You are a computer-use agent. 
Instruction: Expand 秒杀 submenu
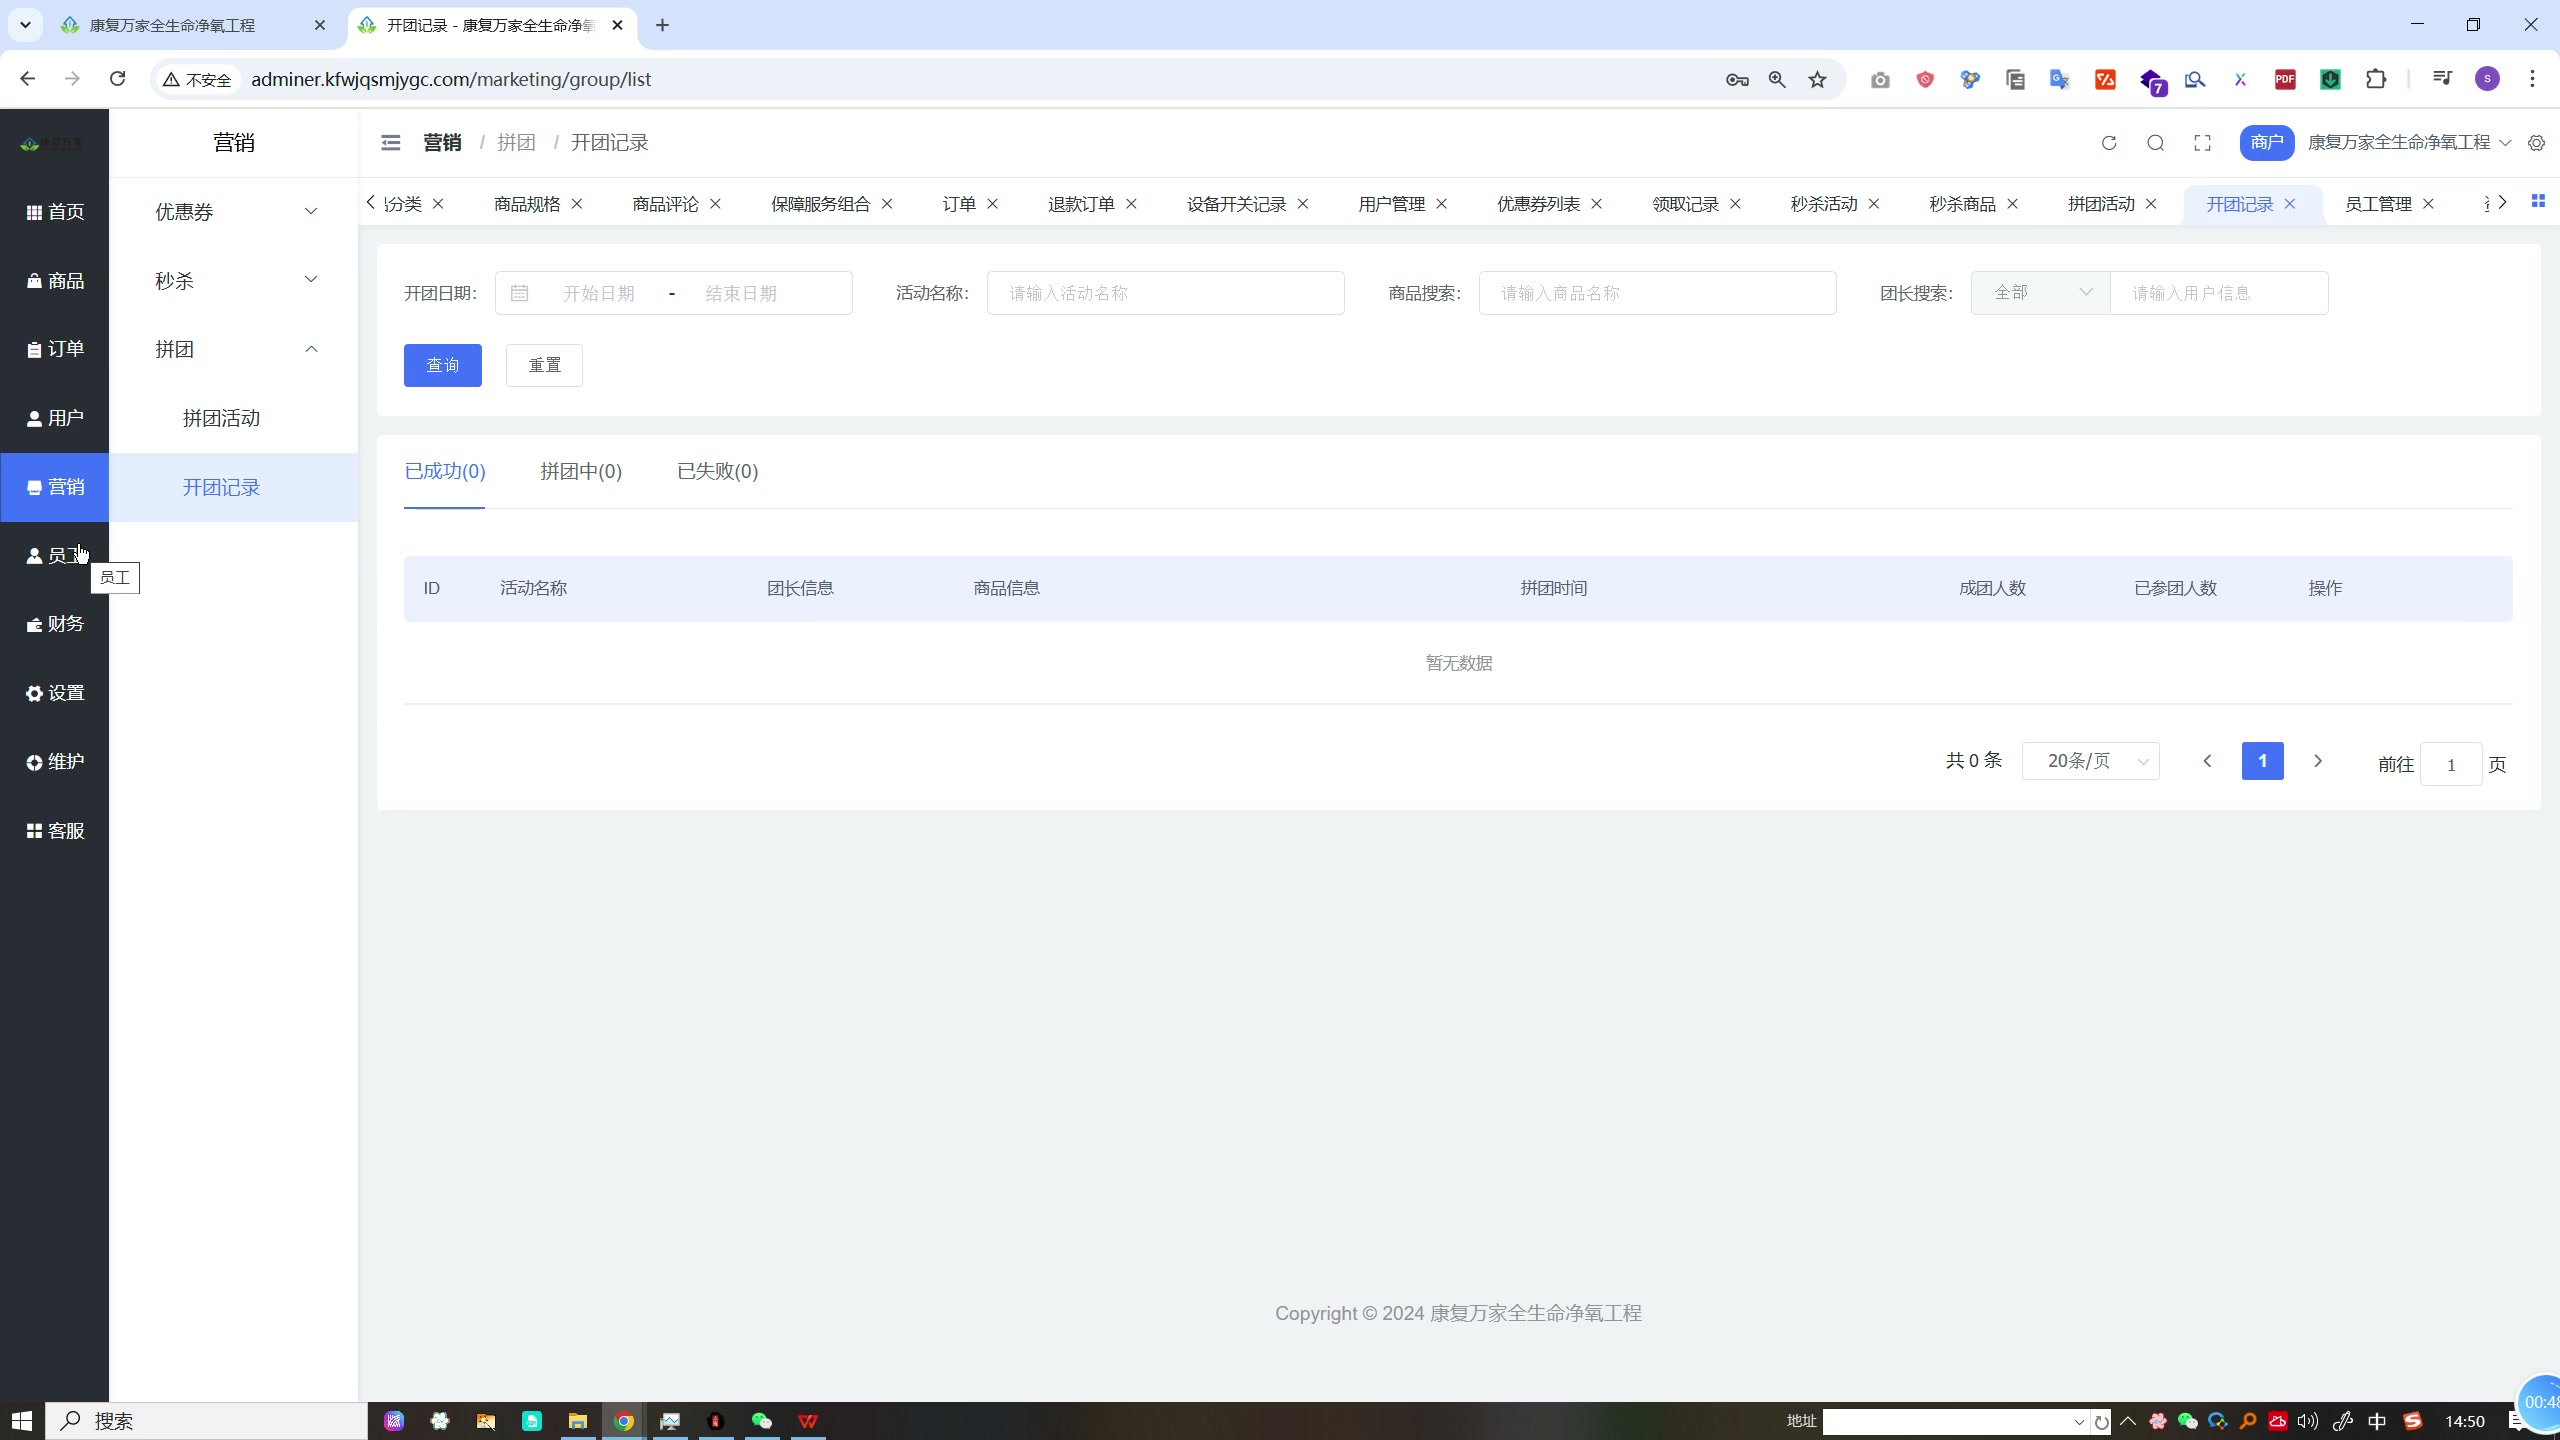[233, 281]
